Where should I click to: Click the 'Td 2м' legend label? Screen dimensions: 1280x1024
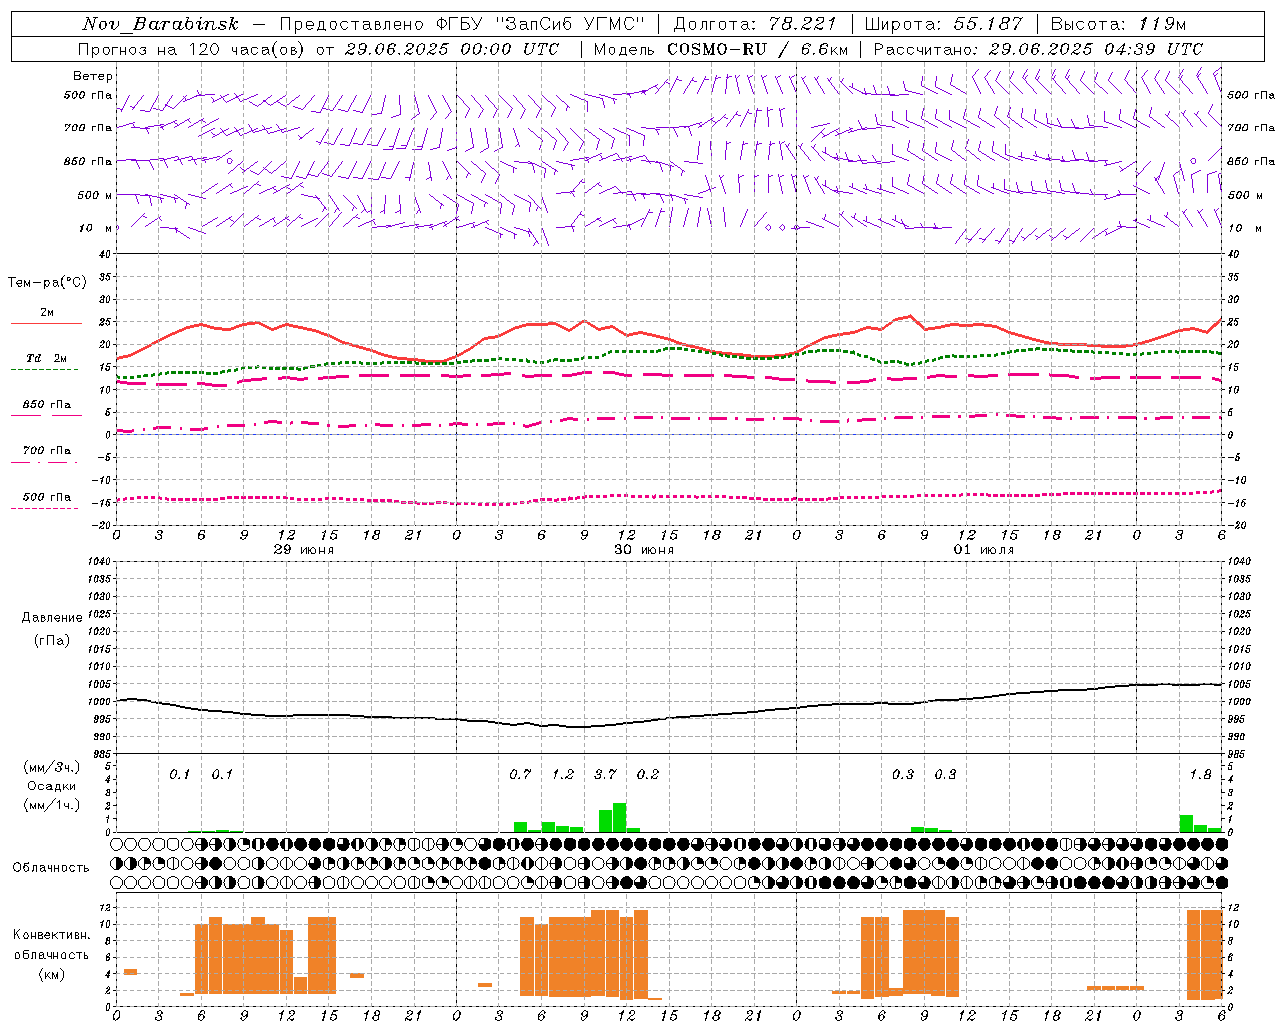click(46, 358)
